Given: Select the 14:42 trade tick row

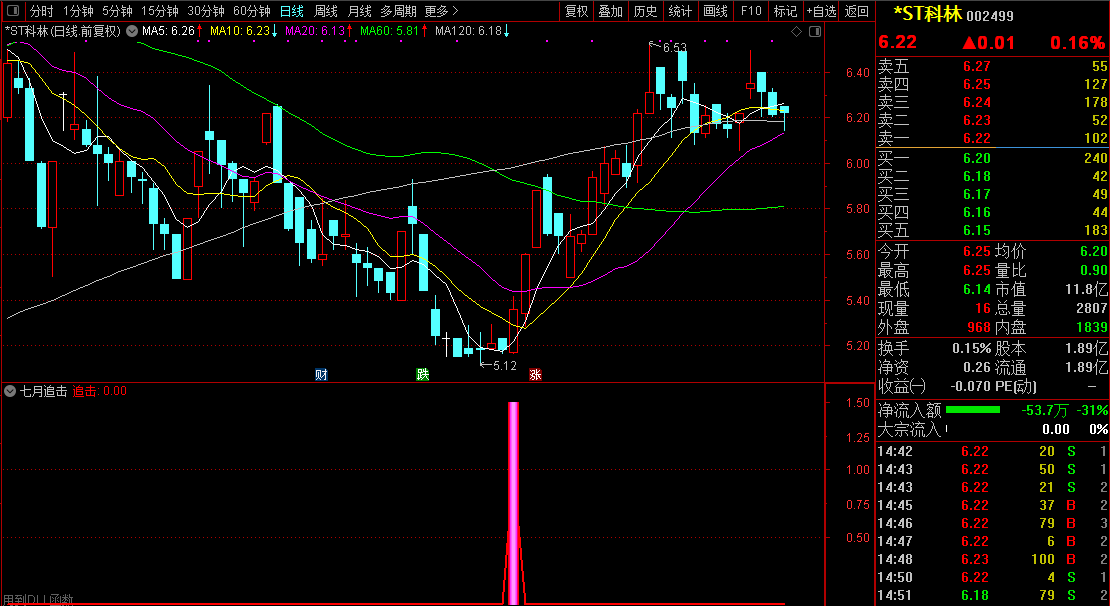Looking at the screenshot, I should click(x=992, y=451).
